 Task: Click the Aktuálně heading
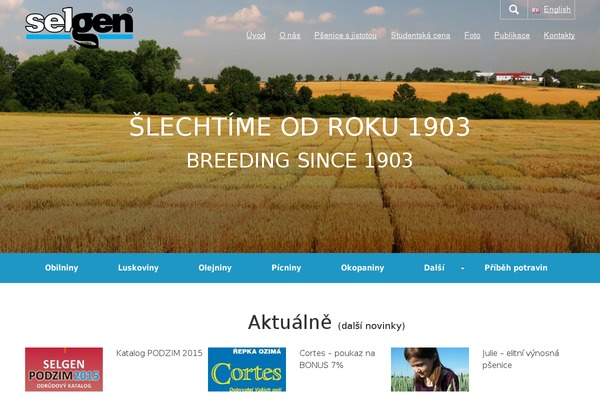290,322
